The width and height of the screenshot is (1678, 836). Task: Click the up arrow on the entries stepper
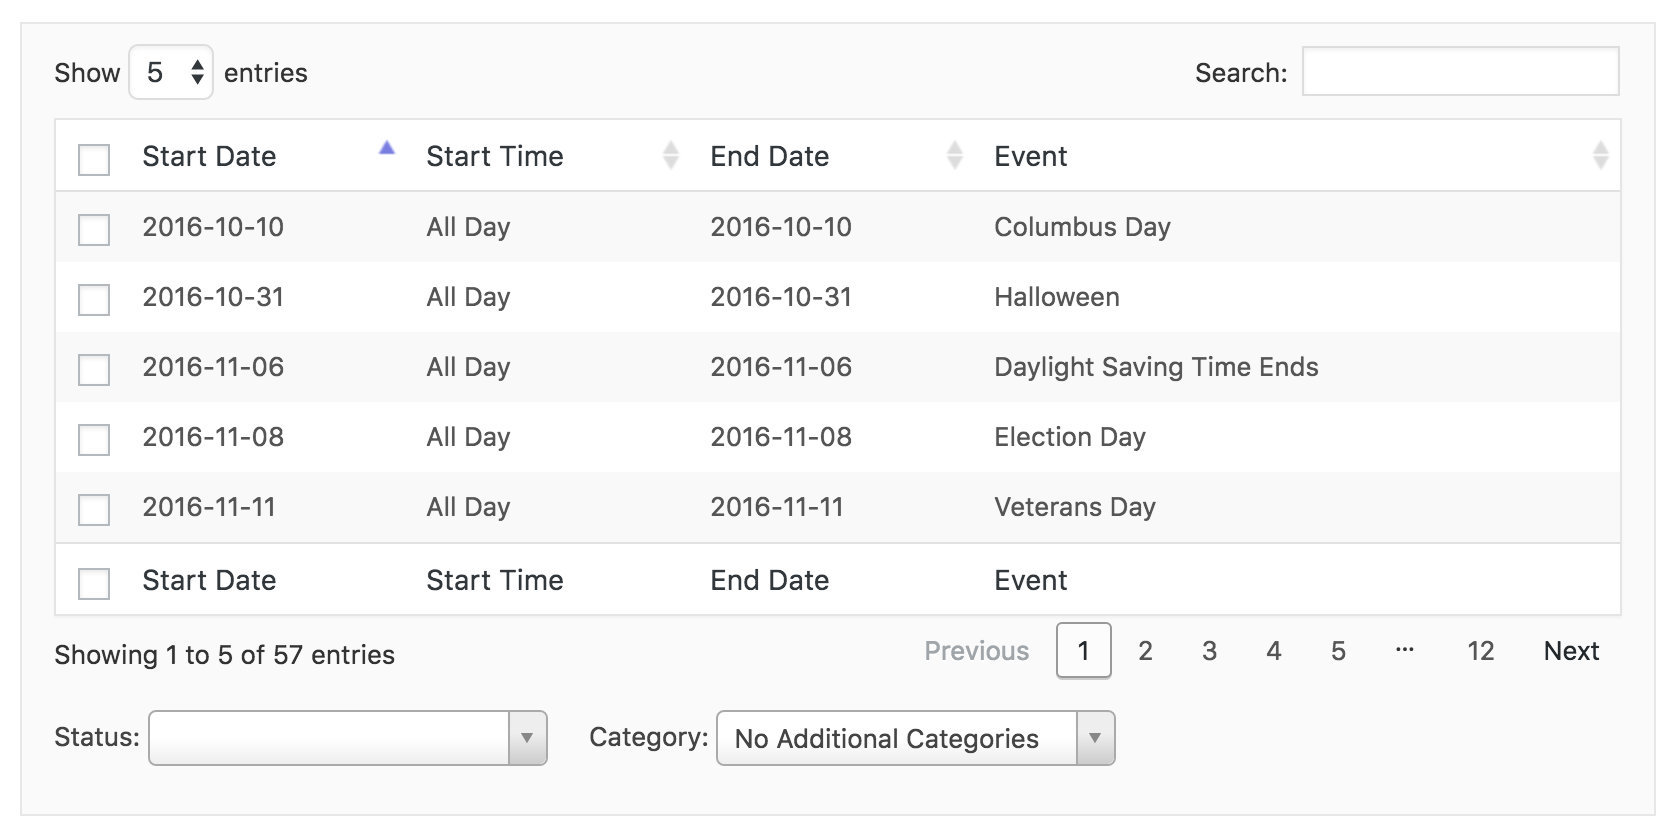coord(198,64)
